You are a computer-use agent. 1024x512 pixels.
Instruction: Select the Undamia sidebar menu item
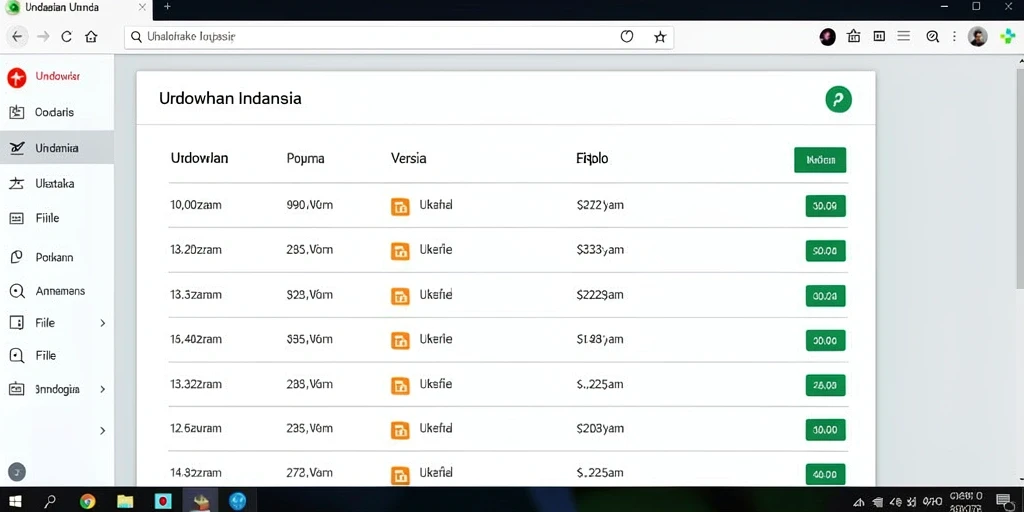pos(57,148)
